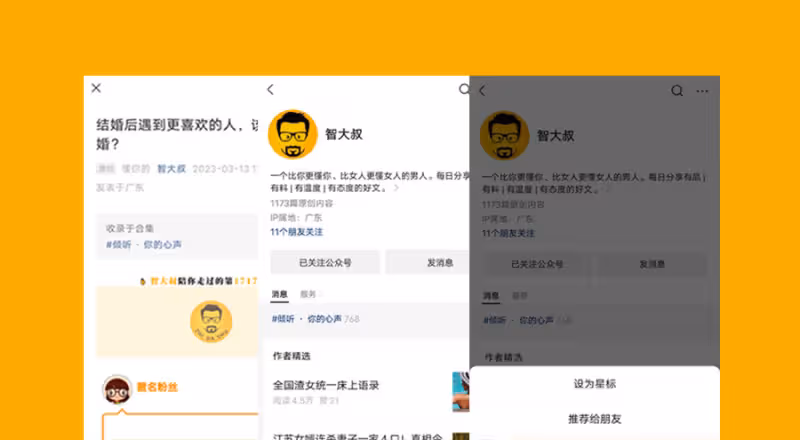Expand the profile description chevron
Viewport: 800px width, 440px height.
[x=396, y=188]
